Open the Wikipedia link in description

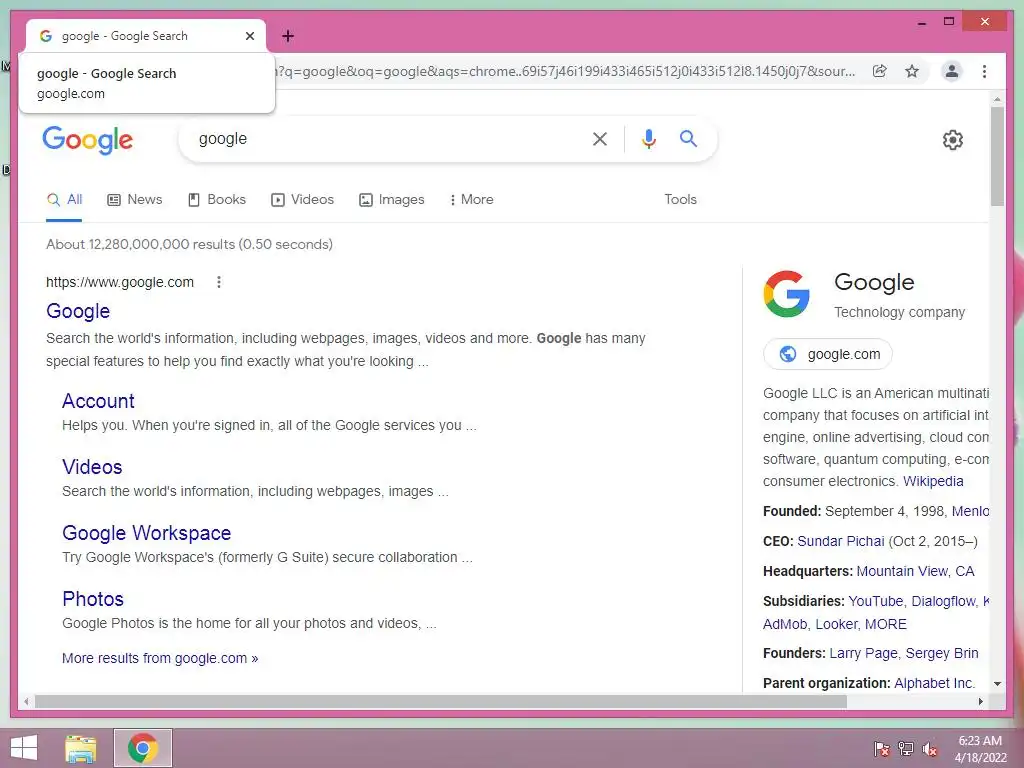(933, 481)
